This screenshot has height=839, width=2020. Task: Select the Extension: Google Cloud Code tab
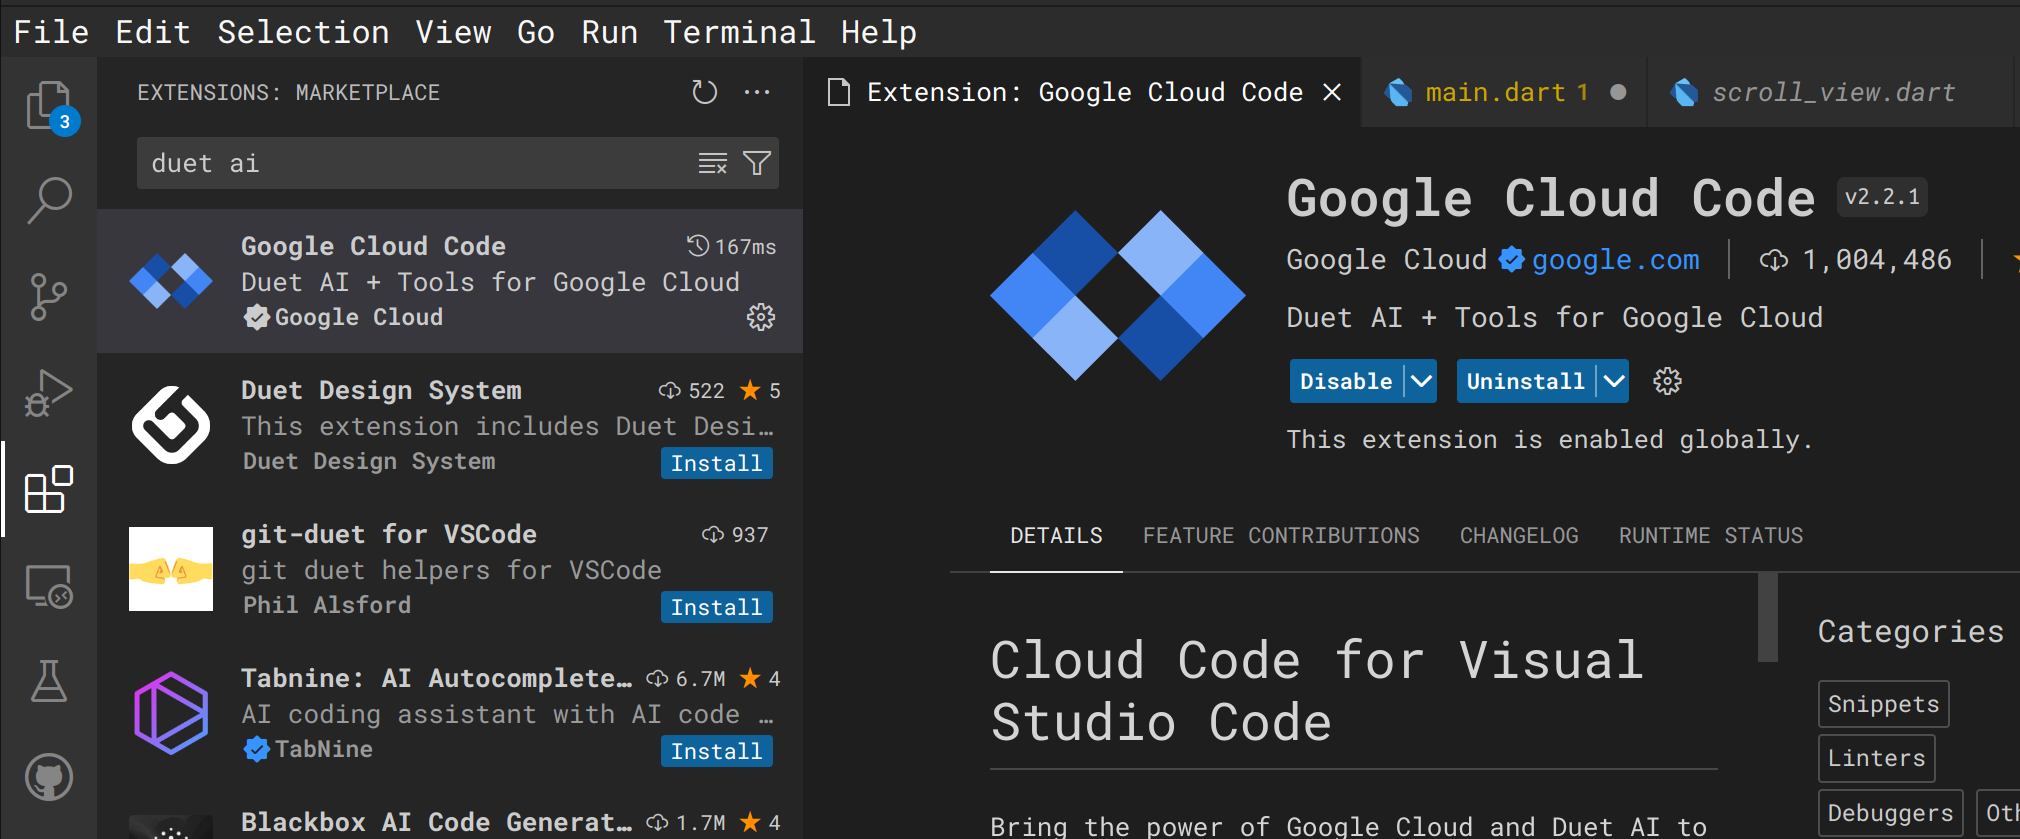point(1082,92)
